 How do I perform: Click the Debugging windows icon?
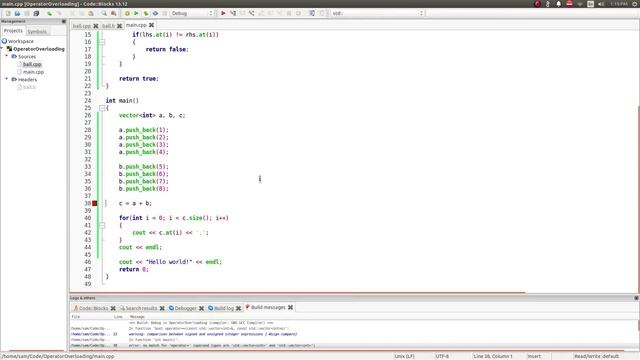312,13
